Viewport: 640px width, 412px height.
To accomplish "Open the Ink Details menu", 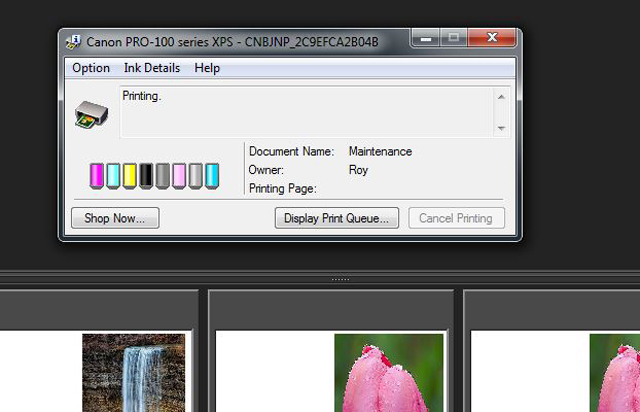I will pos(152,68).
